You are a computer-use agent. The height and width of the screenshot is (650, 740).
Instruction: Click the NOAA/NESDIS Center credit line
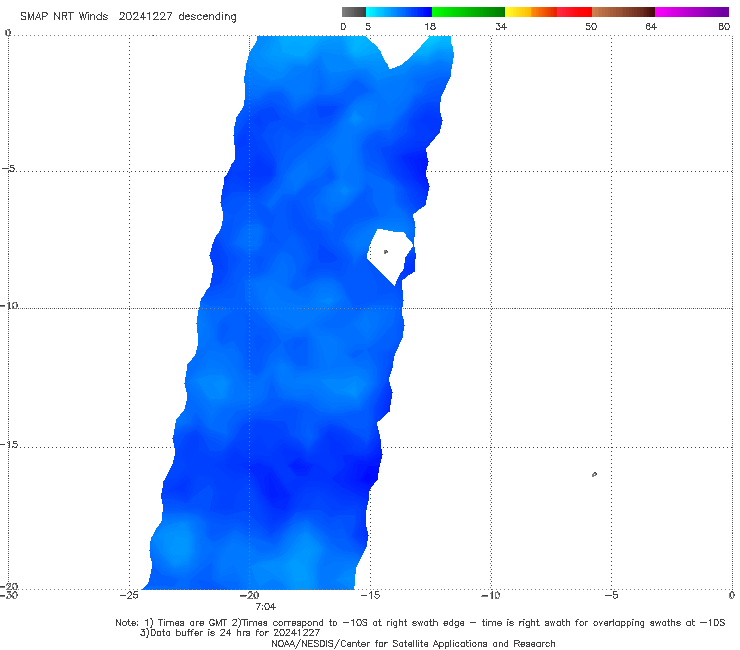[413, 644]
